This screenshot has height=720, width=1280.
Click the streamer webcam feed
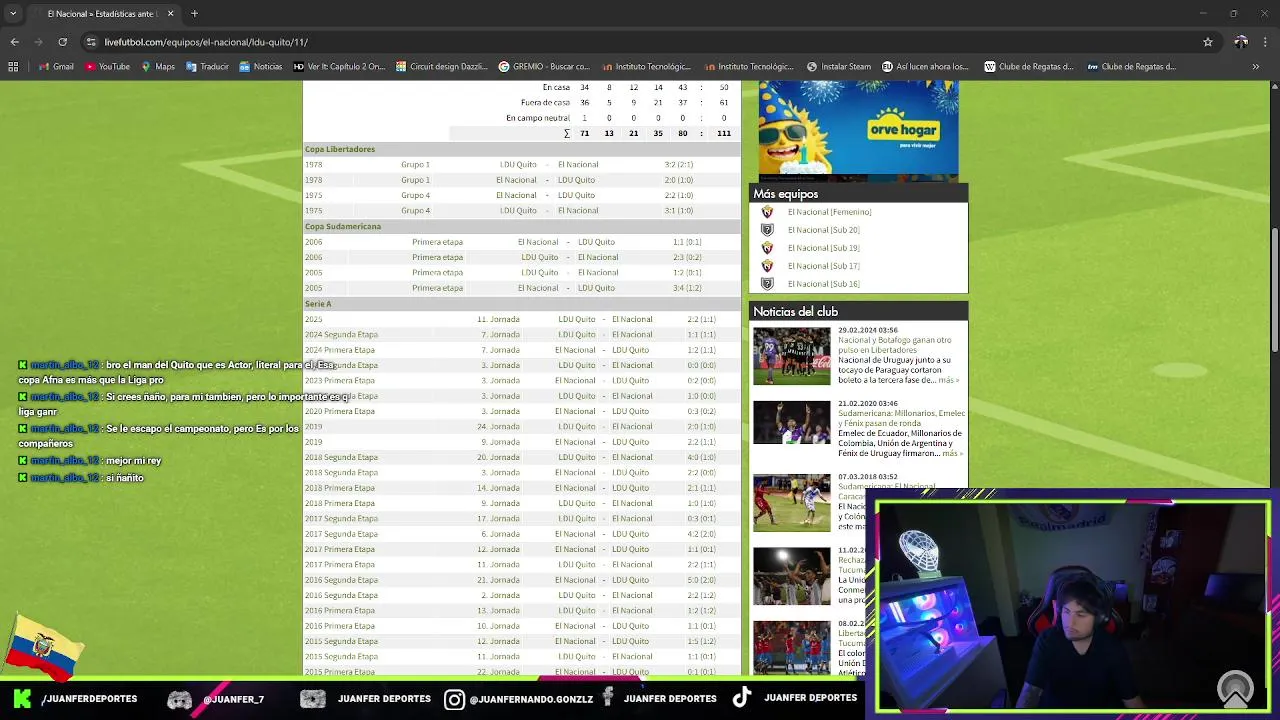tap(1071, 606)
